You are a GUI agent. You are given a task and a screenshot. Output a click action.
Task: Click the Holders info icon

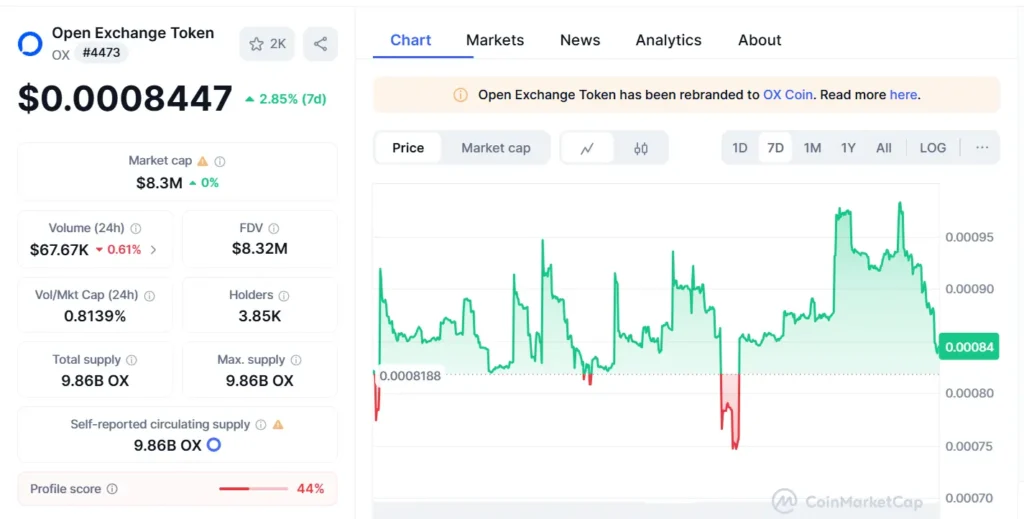283,296
